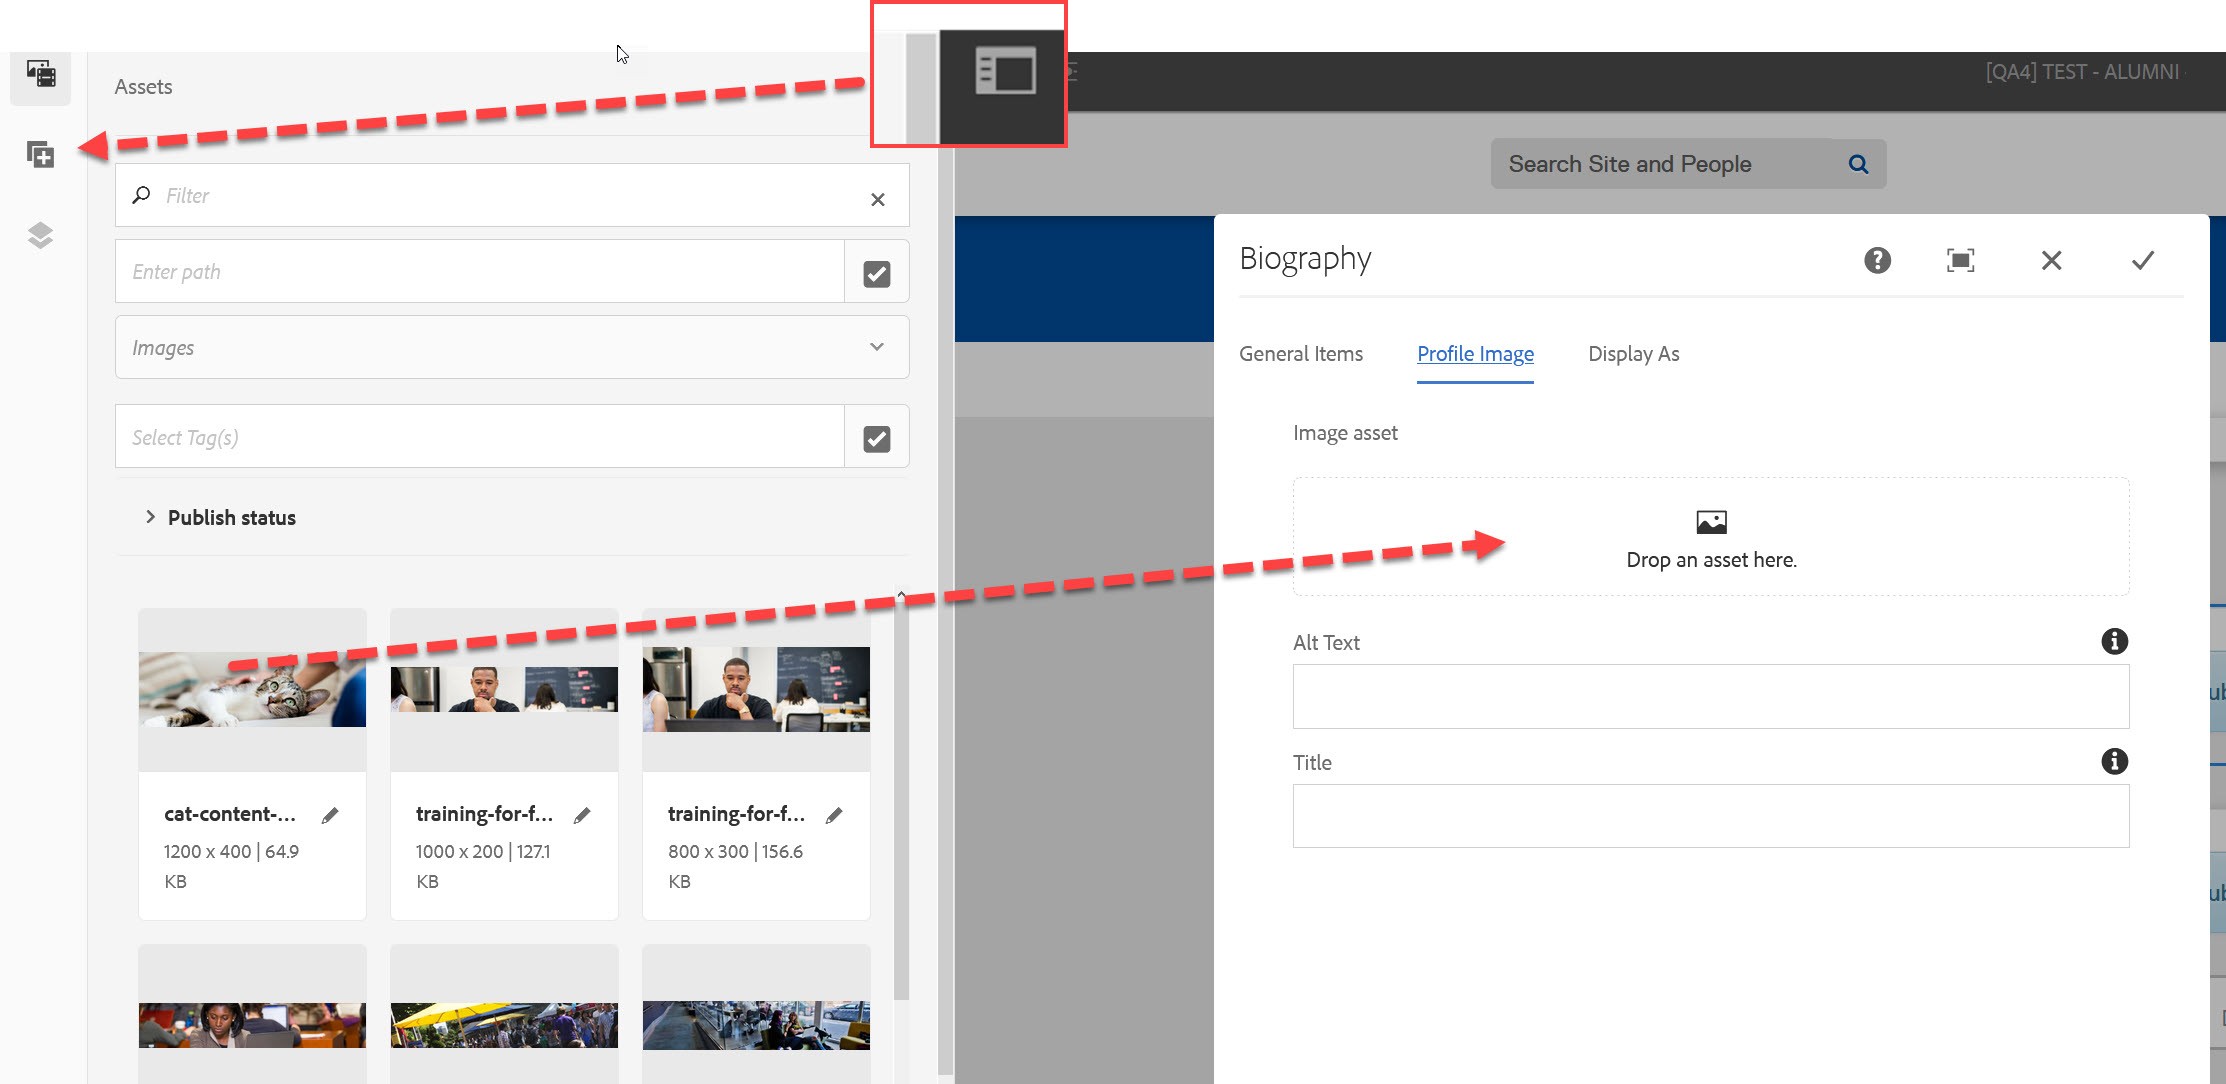Open the Components tab in side rail
The height and width of the screenshot is (1084, 2226).
40,155
